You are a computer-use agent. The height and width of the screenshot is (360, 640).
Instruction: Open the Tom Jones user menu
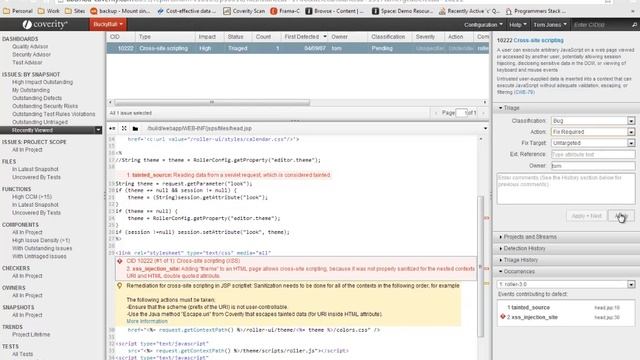click(x=550, y=25)
